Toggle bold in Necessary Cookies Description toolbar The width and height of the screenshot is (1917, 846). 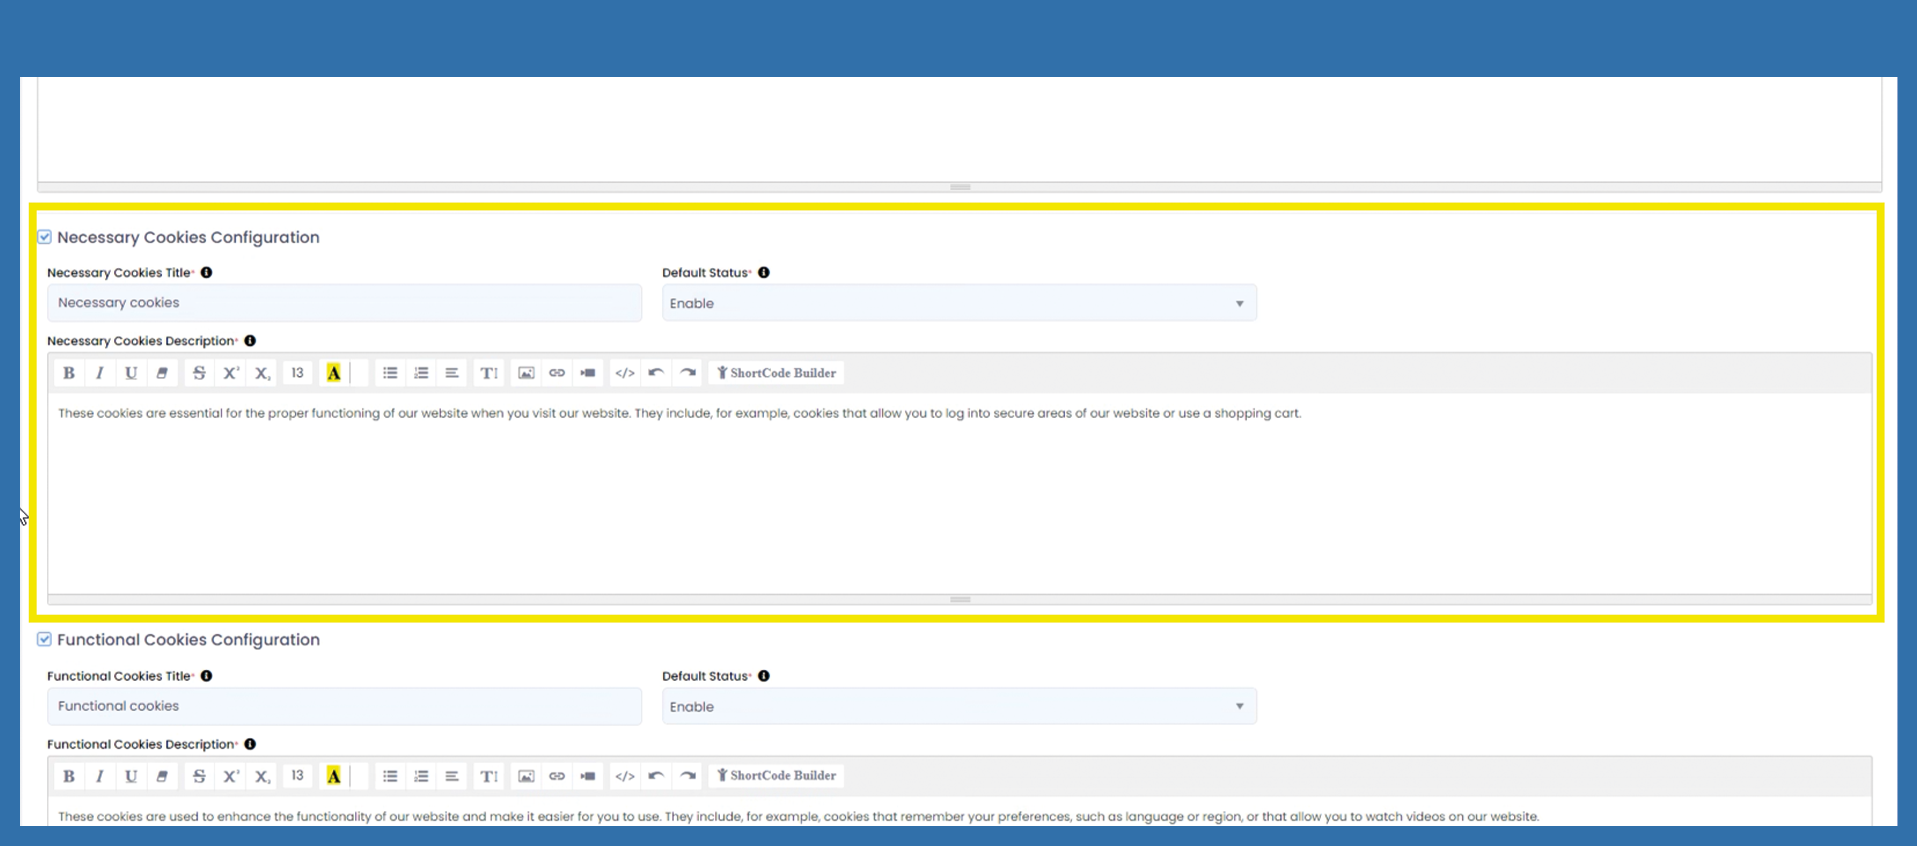pyautogui.click(x=69, y=373)
